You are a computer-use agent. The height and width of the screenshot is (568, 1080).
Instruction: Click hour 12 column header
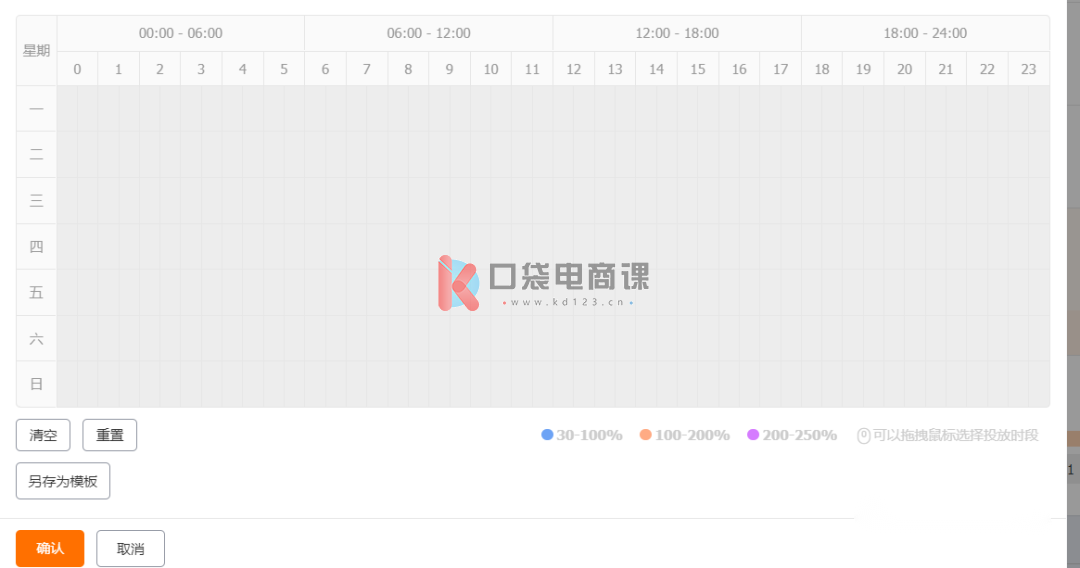[x=574, y=69]
